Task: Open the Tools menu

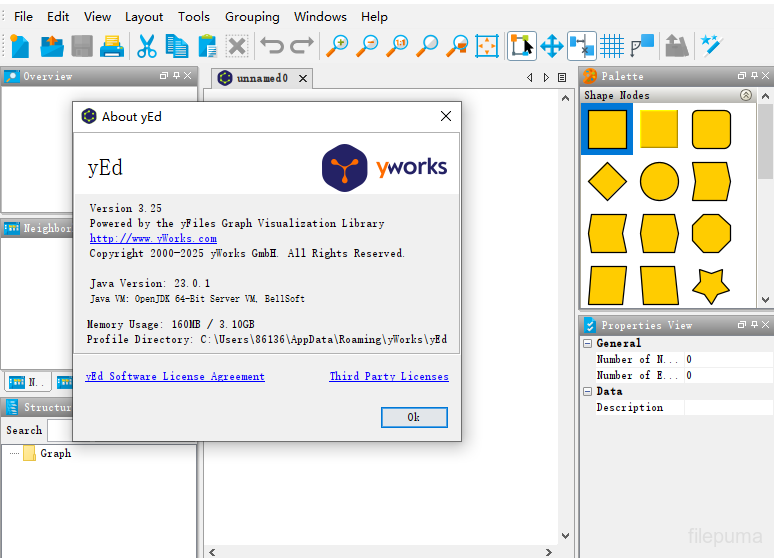Action: pyautogui.click(x=194, y=17)
